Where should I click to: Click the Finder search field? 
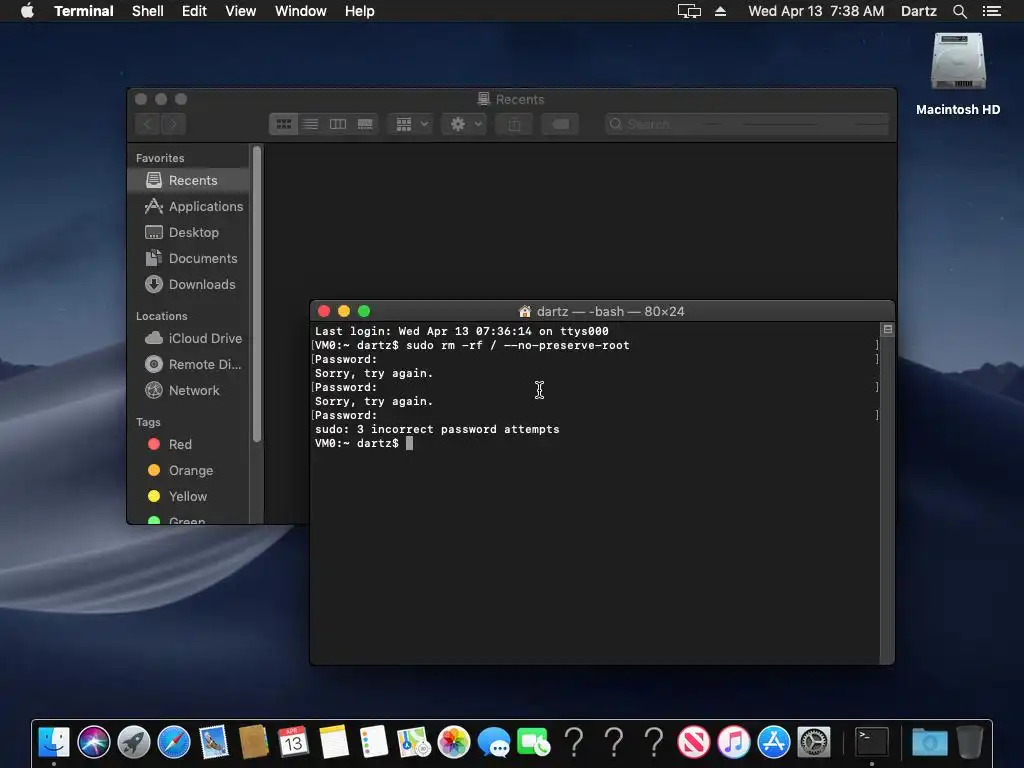point(746,124)
